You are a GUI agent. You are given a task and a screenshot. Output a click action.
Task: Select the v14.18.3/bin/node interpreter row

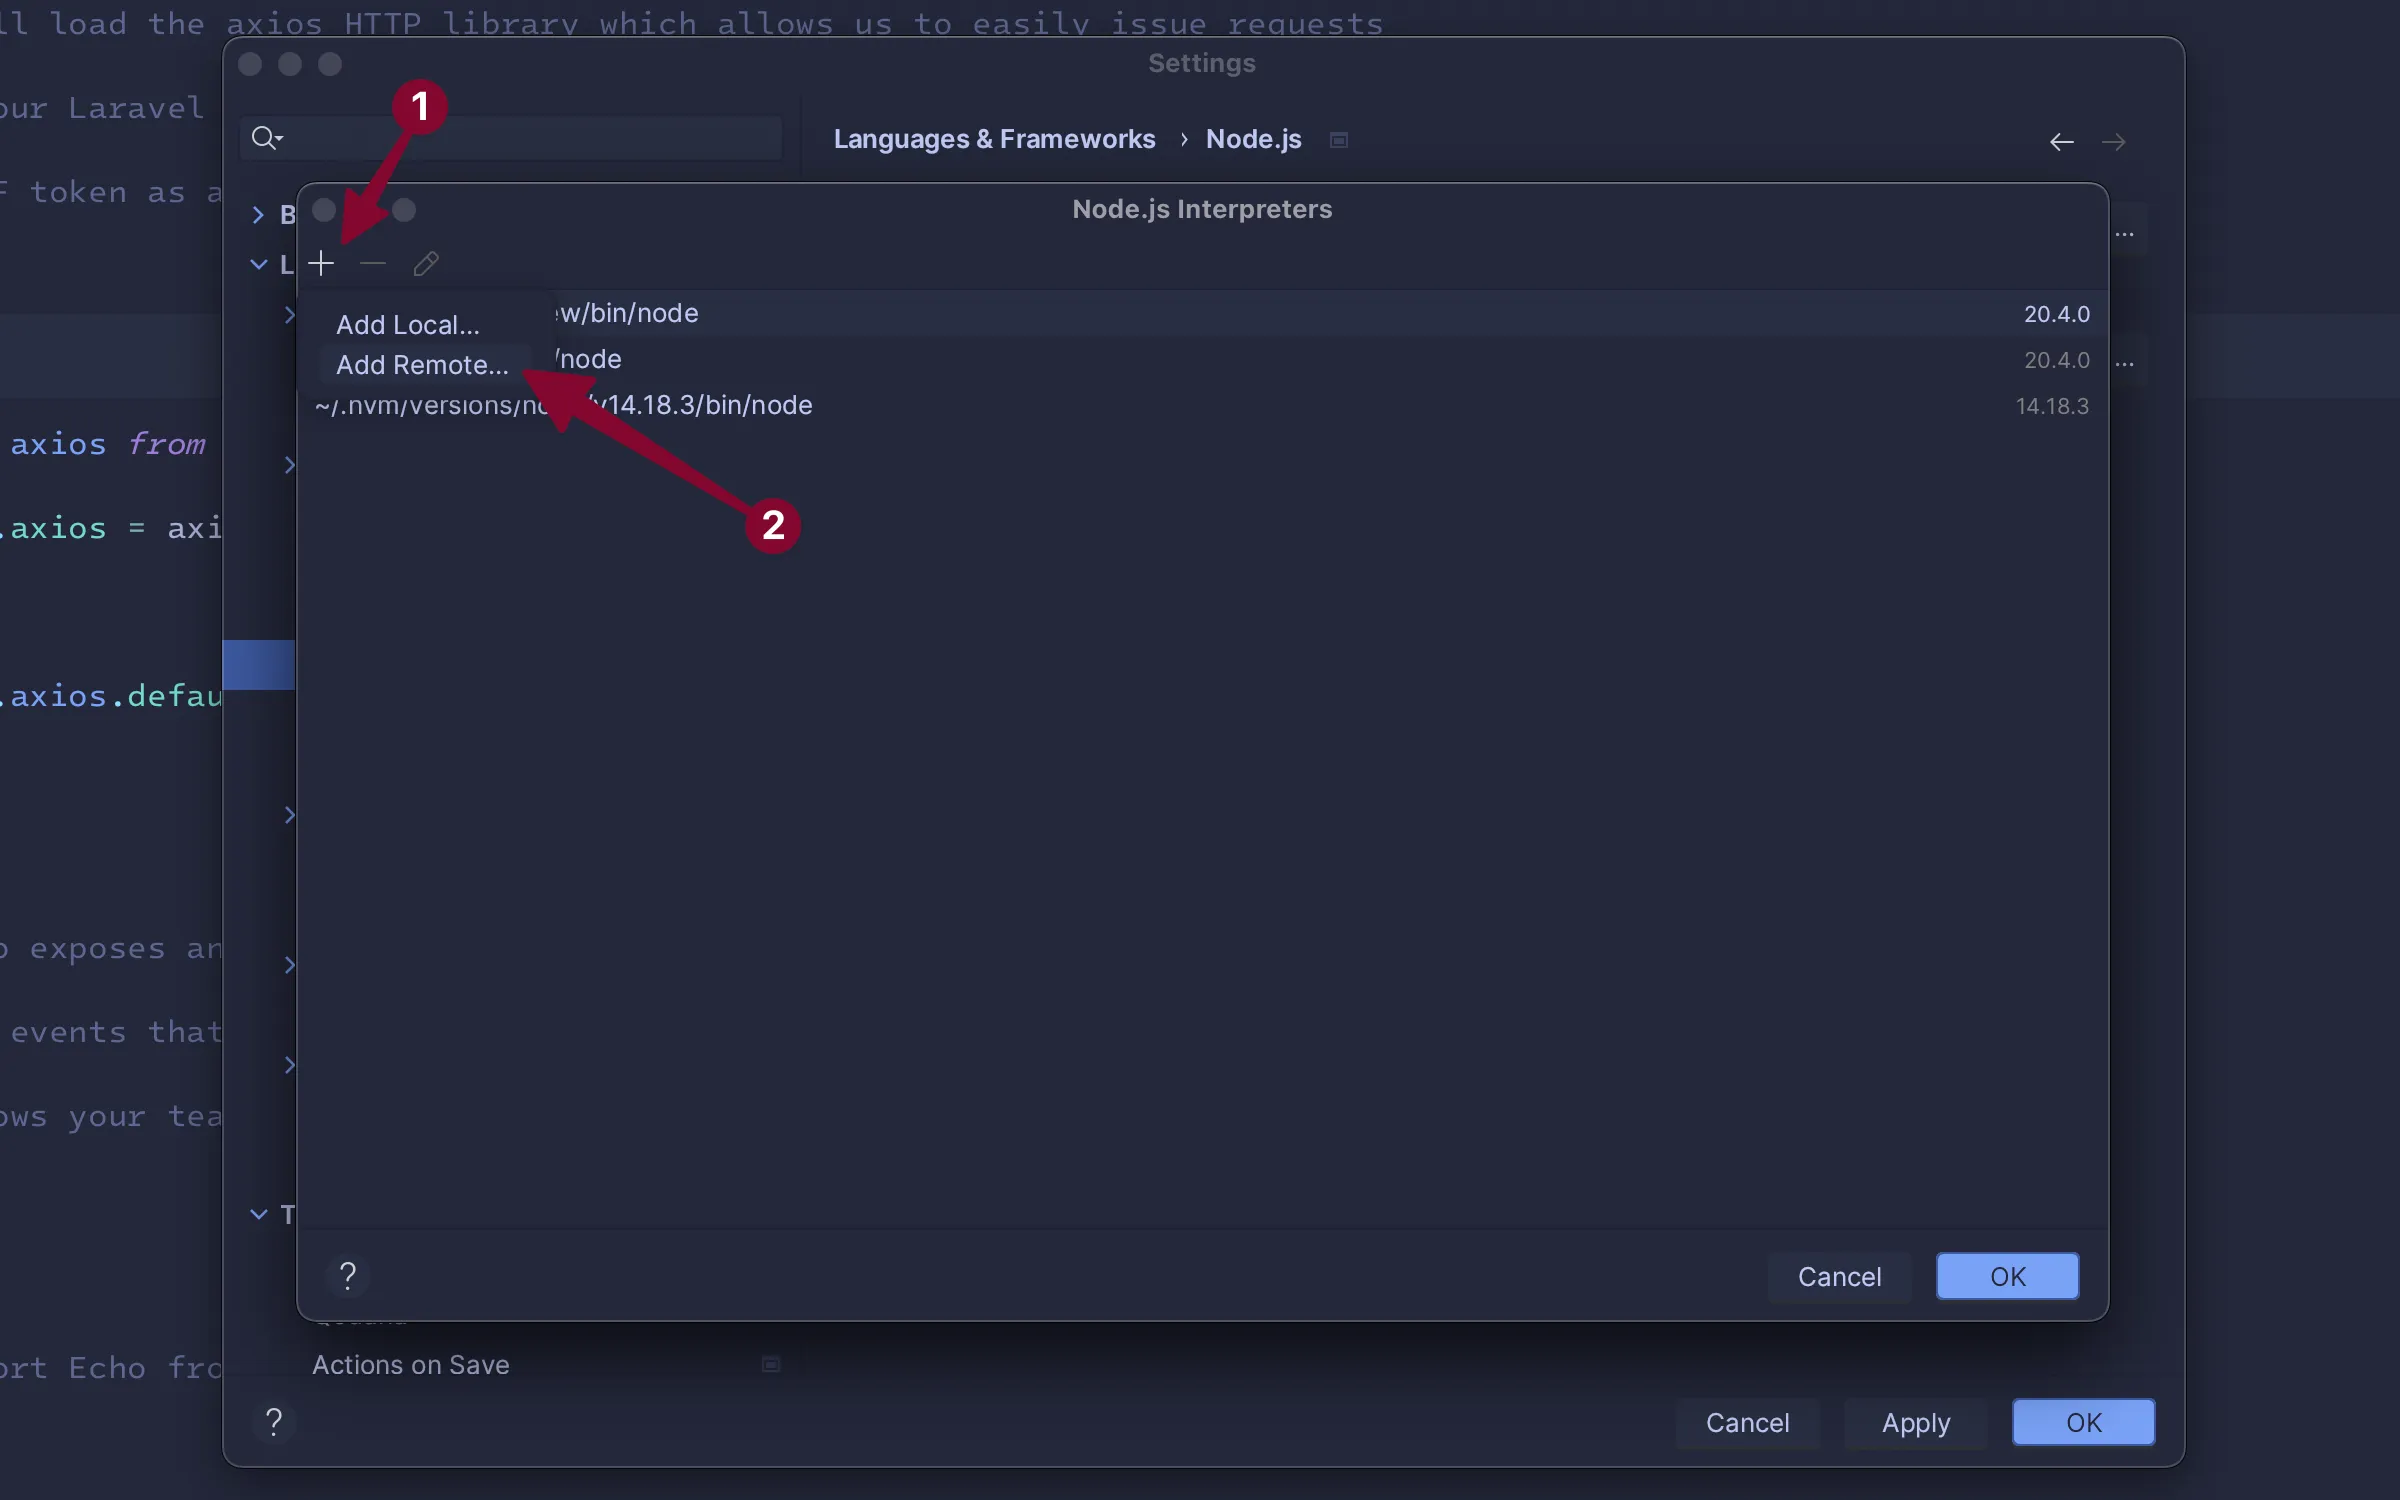[x=1202, y=406]
